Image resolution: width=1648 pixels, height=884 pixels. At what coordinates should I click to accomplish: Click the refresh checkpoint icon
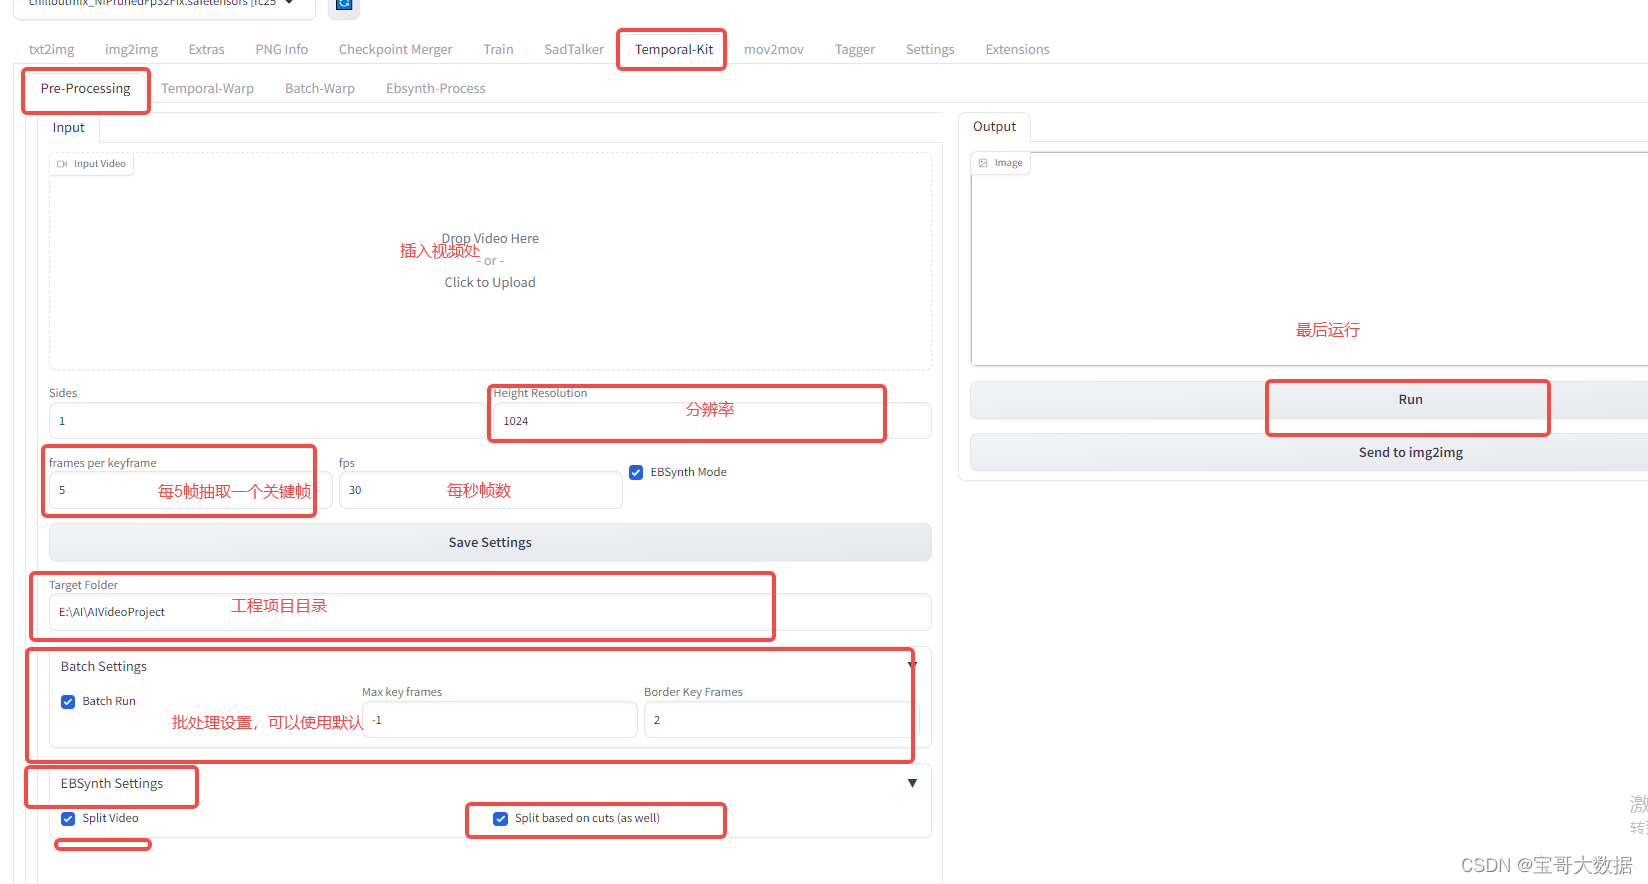click(344, 5)
